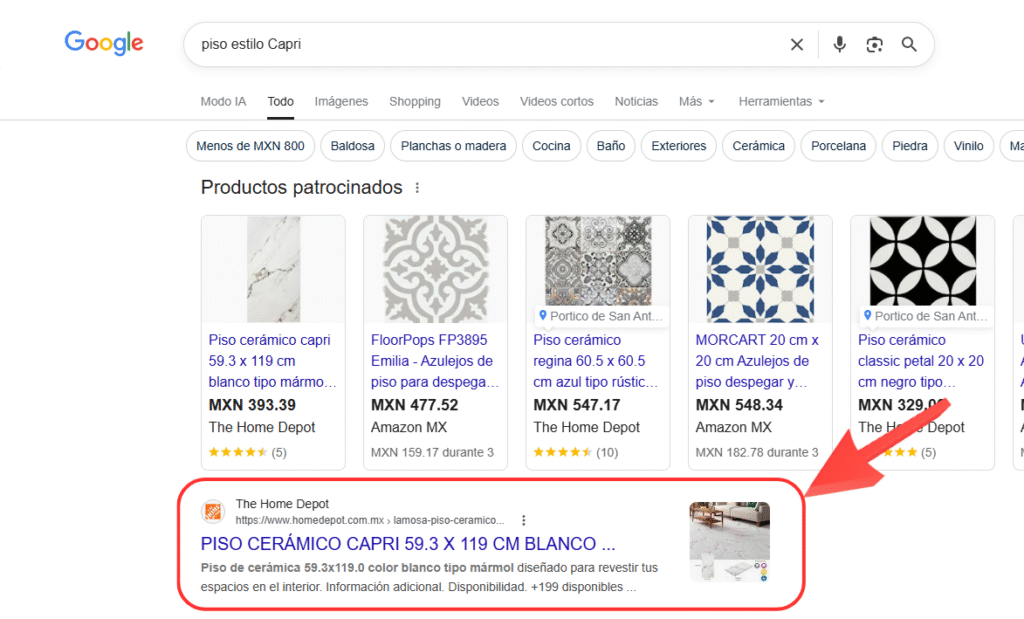Open the organic result's room thumbnail image

click(729, 541)
